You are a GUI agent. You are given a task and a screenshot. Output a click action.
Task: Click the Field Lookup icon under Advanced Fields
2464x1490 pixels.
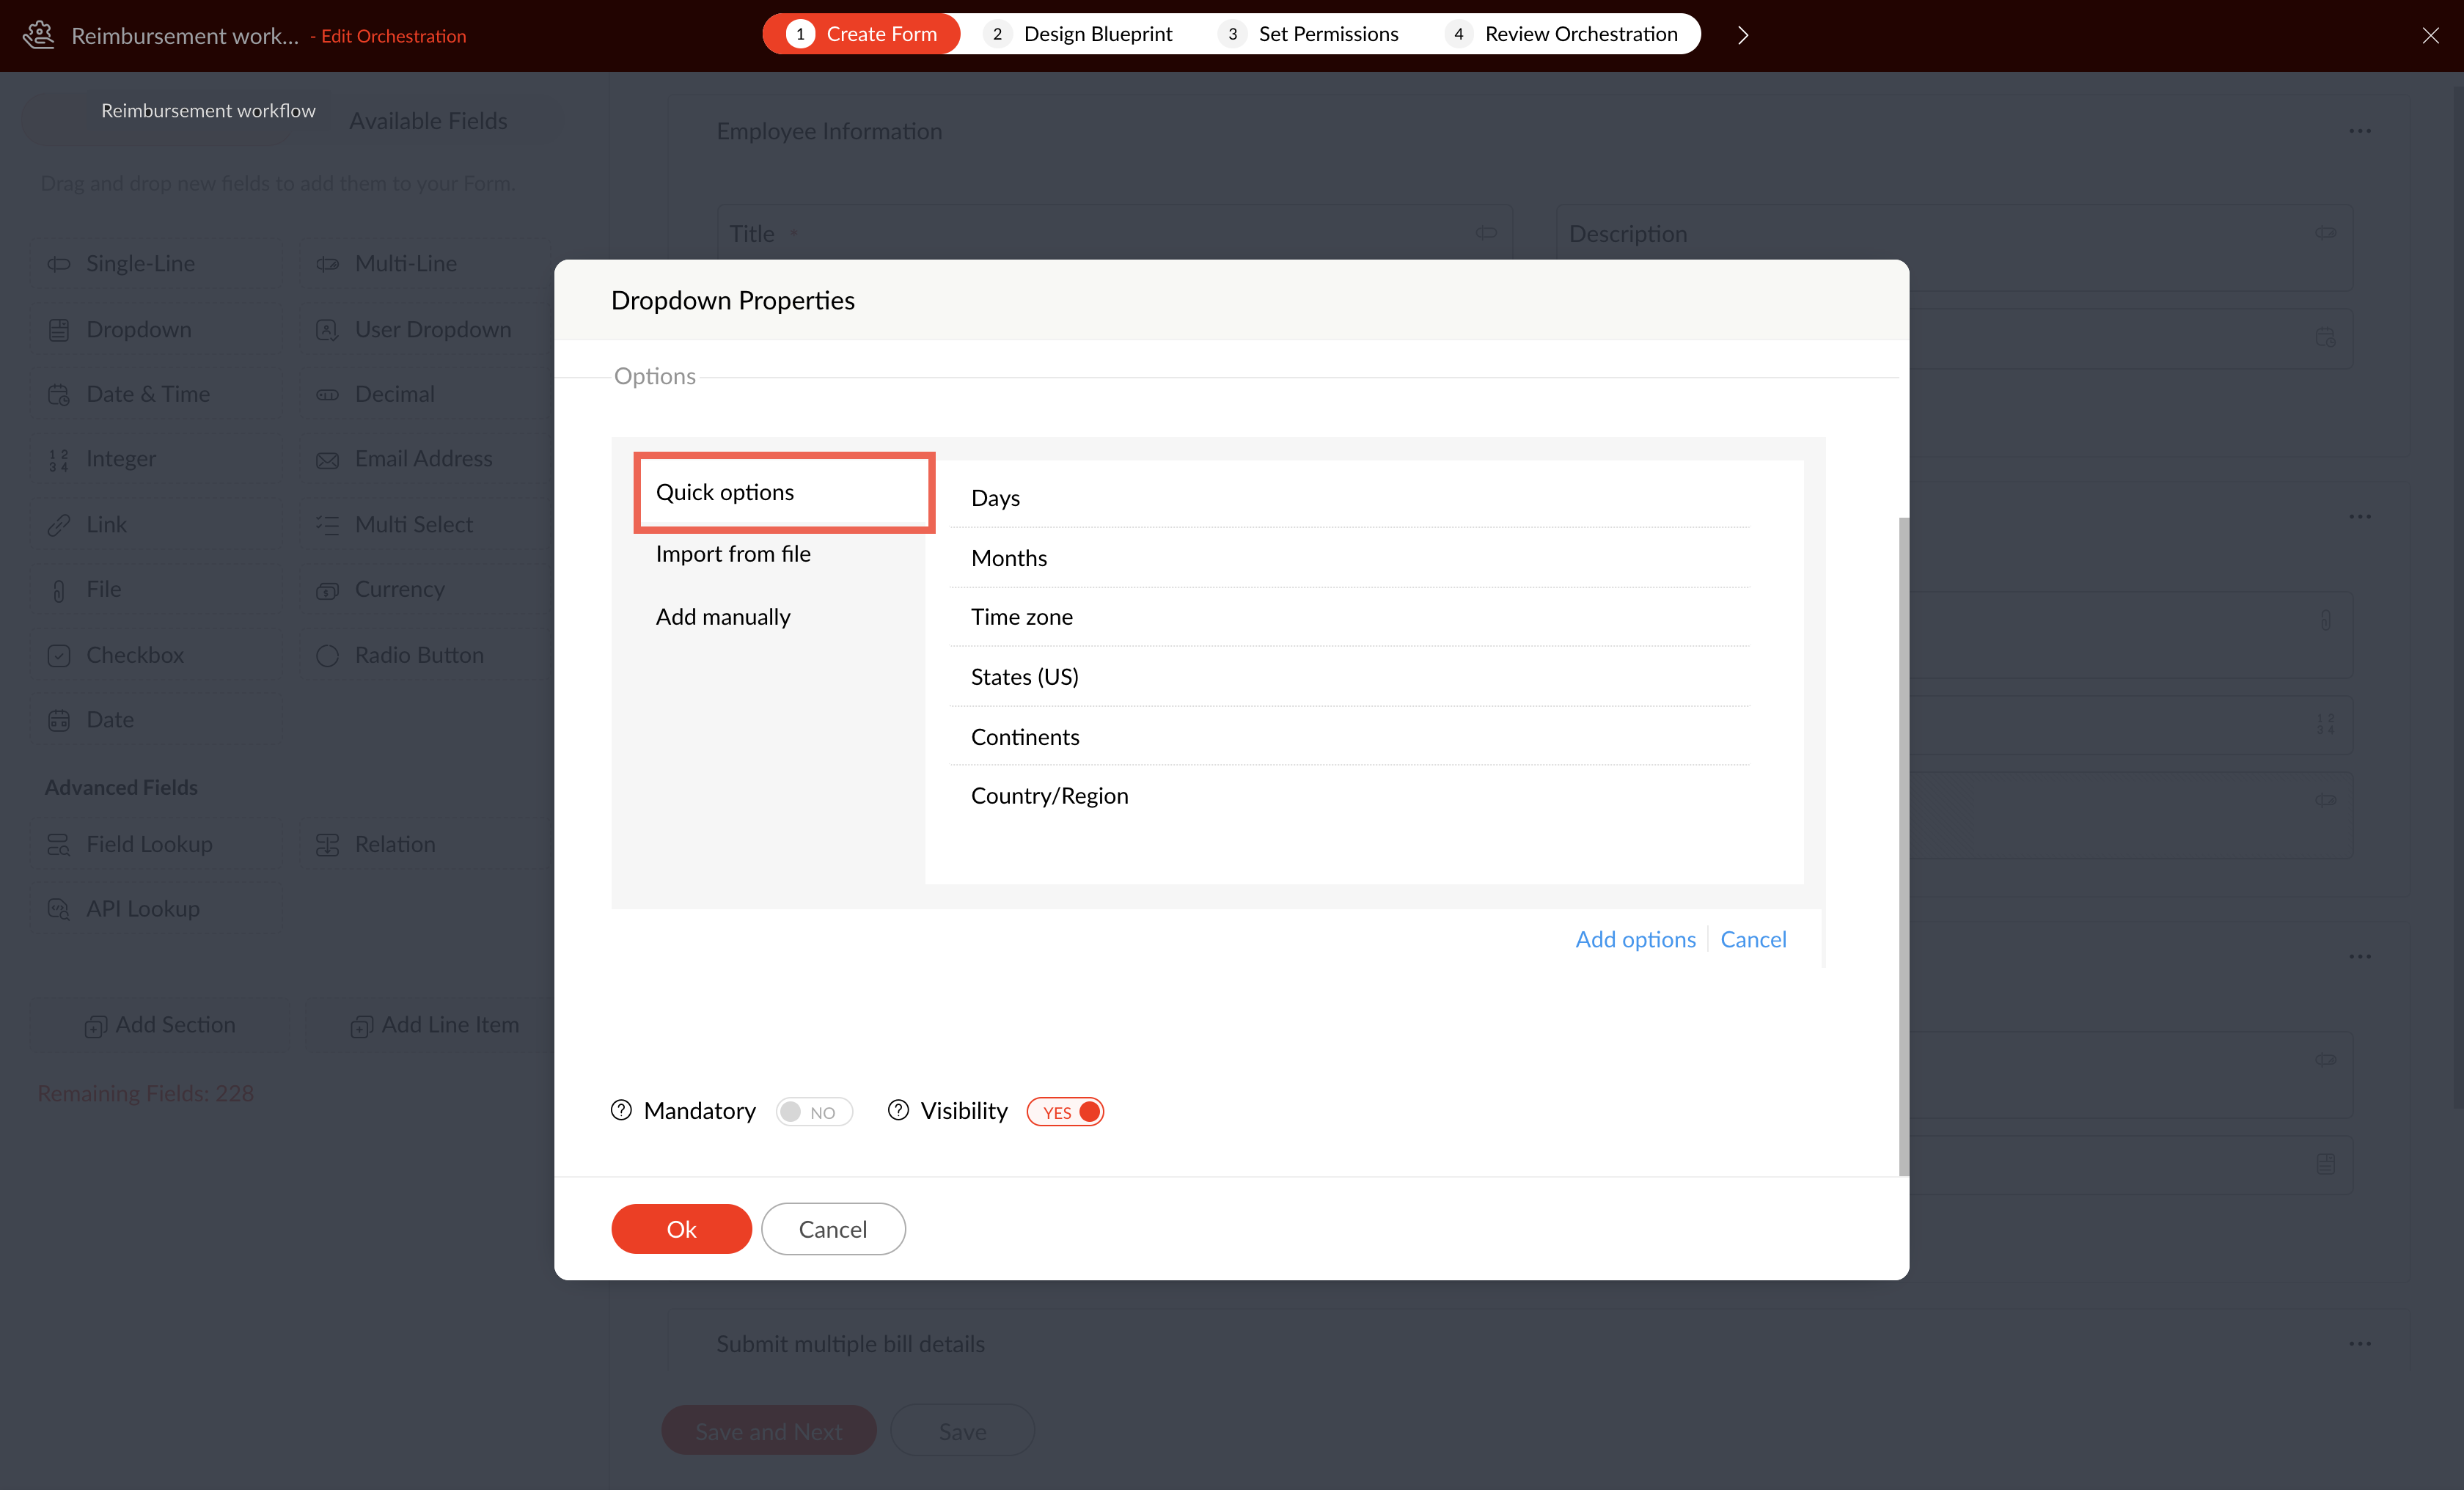59,844
